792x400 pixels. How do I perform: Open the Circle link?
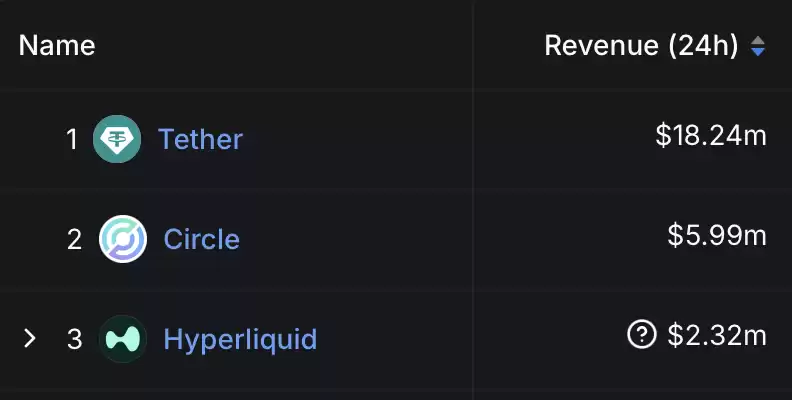point(202,239)
